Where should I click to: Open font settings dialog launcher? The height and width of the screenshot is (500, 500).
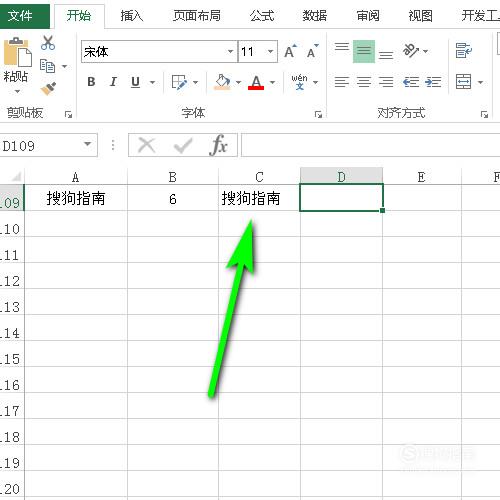click(x=318, y=115)
